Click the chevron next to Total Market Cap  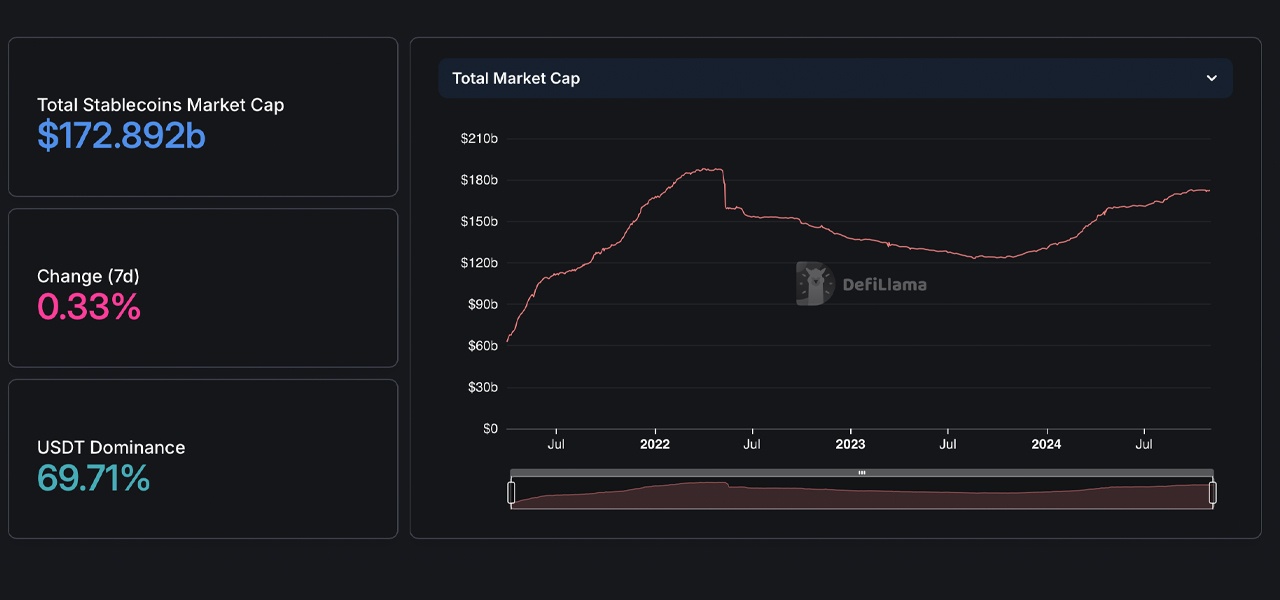(x=1212, y=78)
